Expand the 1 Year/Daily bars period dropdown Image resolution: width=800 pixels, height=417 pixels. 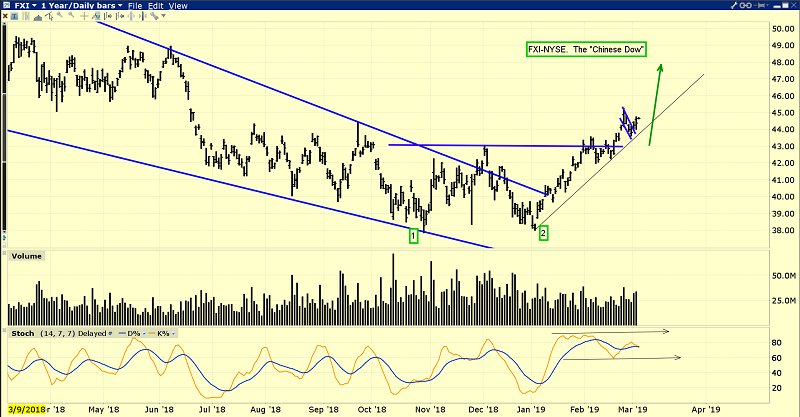tap(80, 6)
